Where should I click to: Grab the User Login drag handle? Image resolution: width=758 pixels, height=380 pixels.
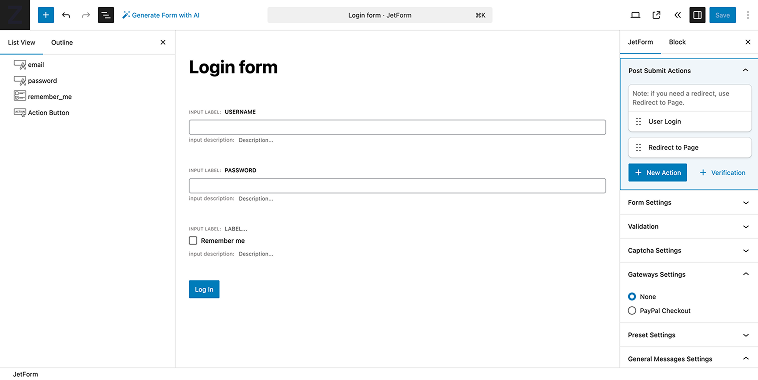point(638,121)
